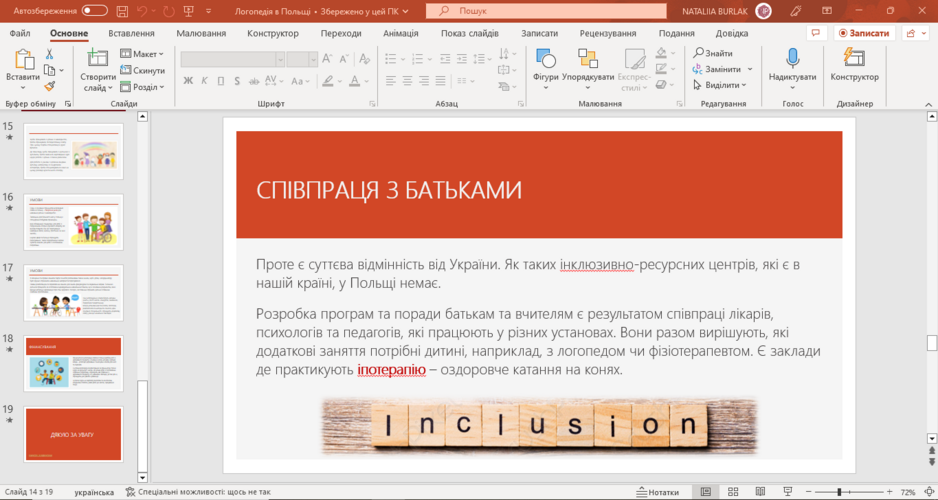Click the українська language indicator
This screenshot has height=500, width=938.
[95, 492]
